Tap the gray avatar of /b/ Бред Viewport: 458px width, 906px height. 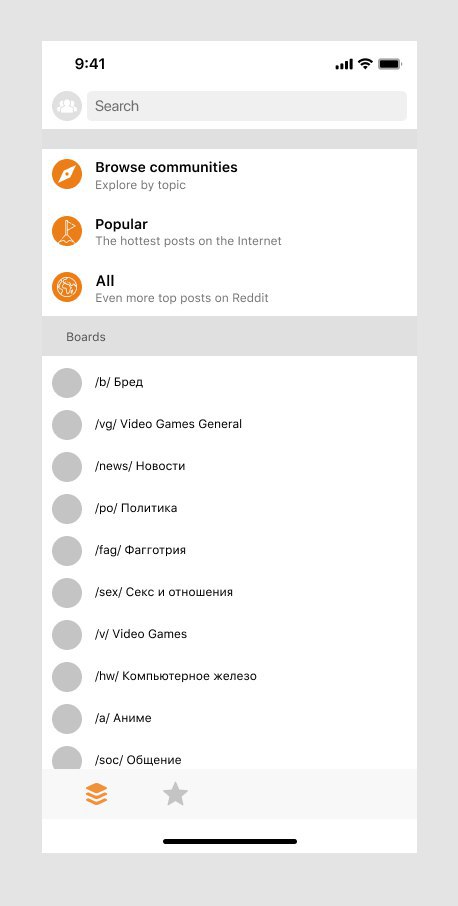[67, 383]
